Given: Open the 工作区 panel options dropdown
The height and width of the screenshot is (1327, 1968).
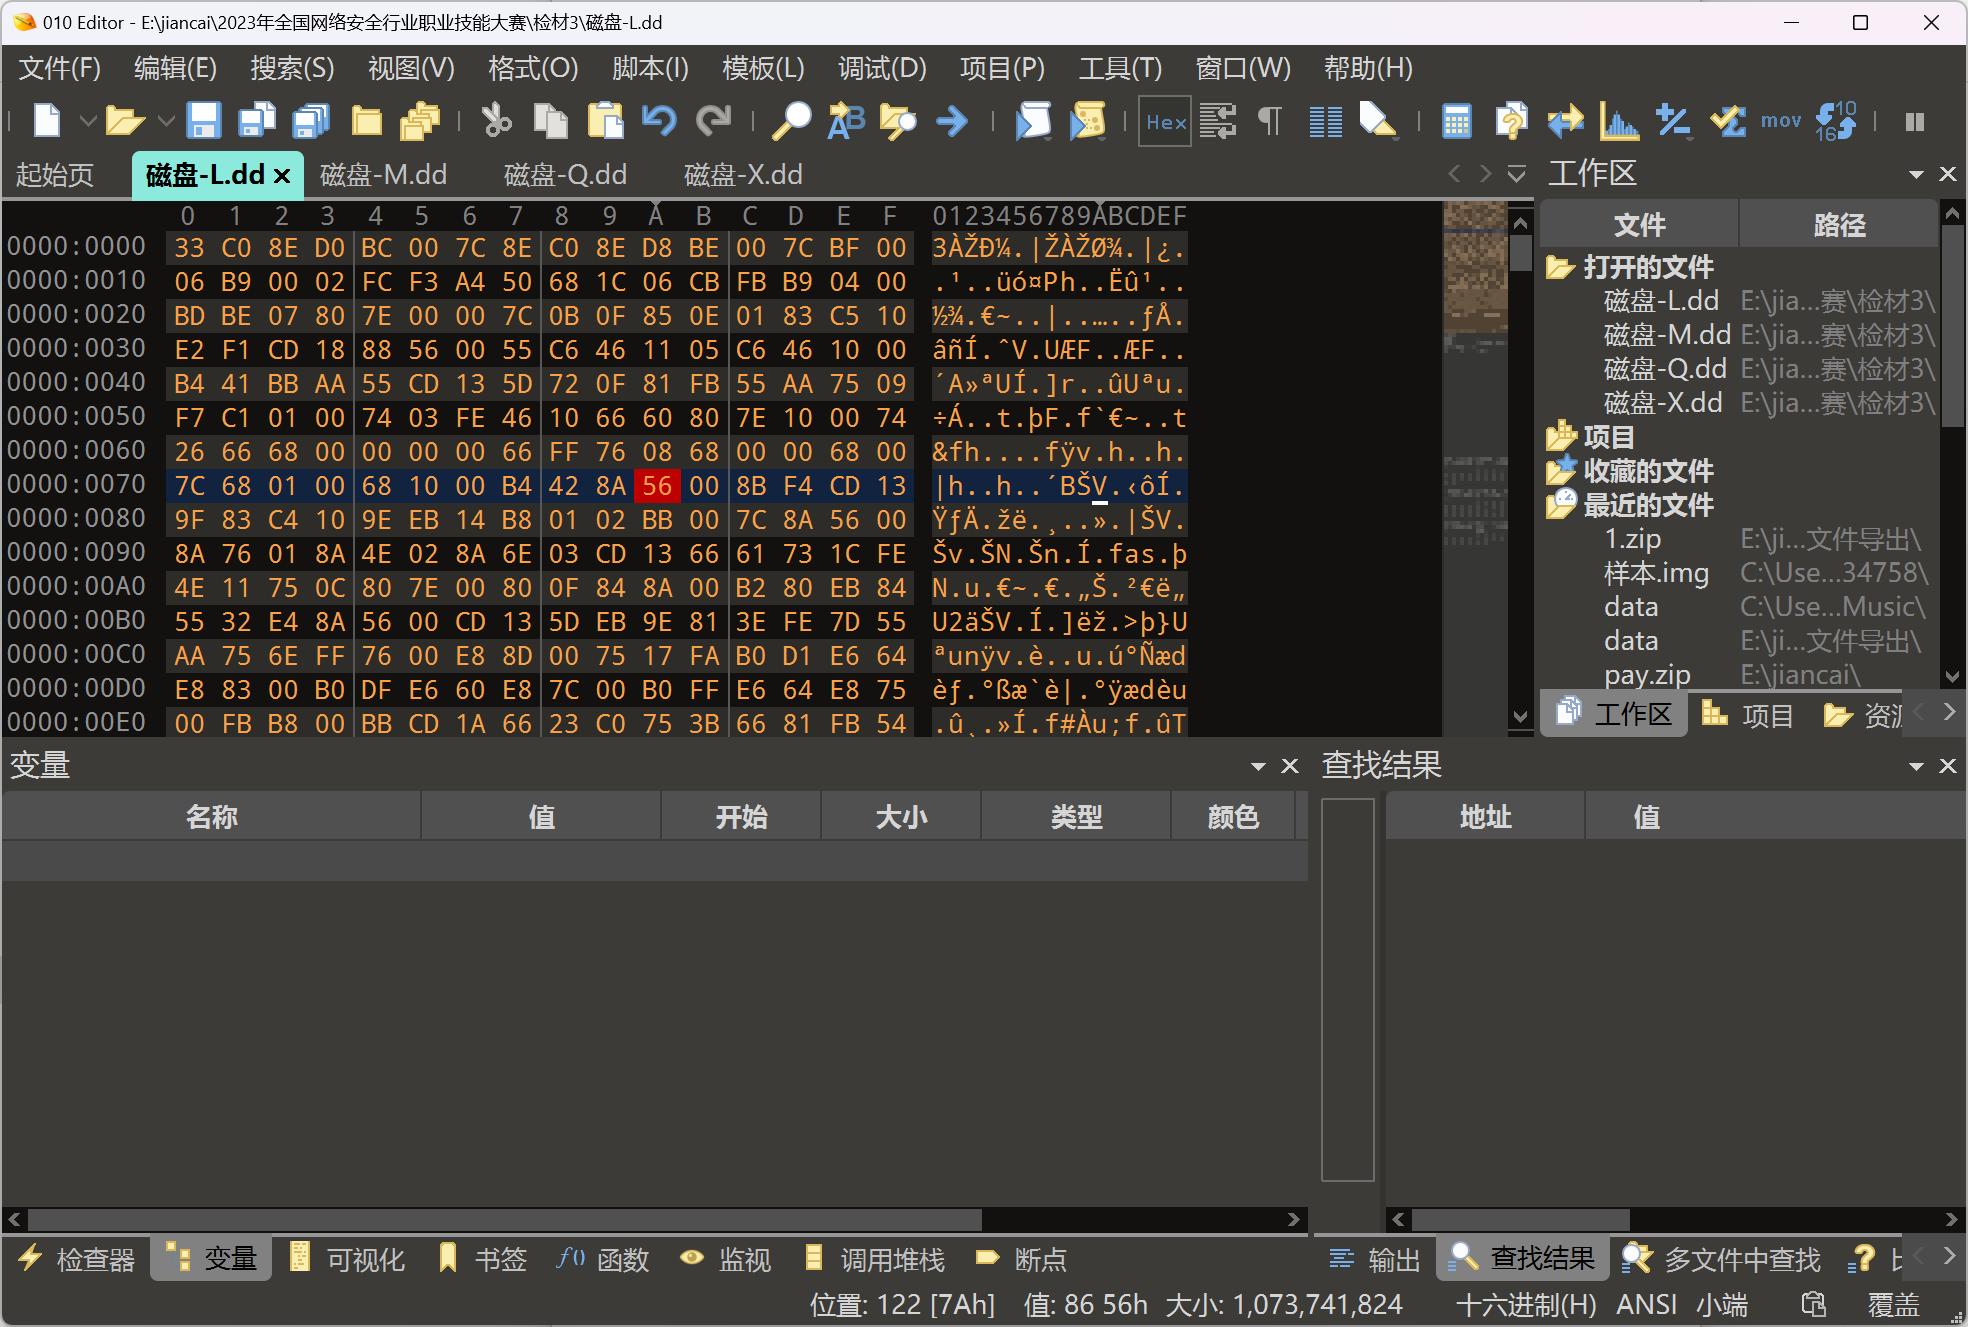Looking at the screenshot, I should click(1916, 174).
